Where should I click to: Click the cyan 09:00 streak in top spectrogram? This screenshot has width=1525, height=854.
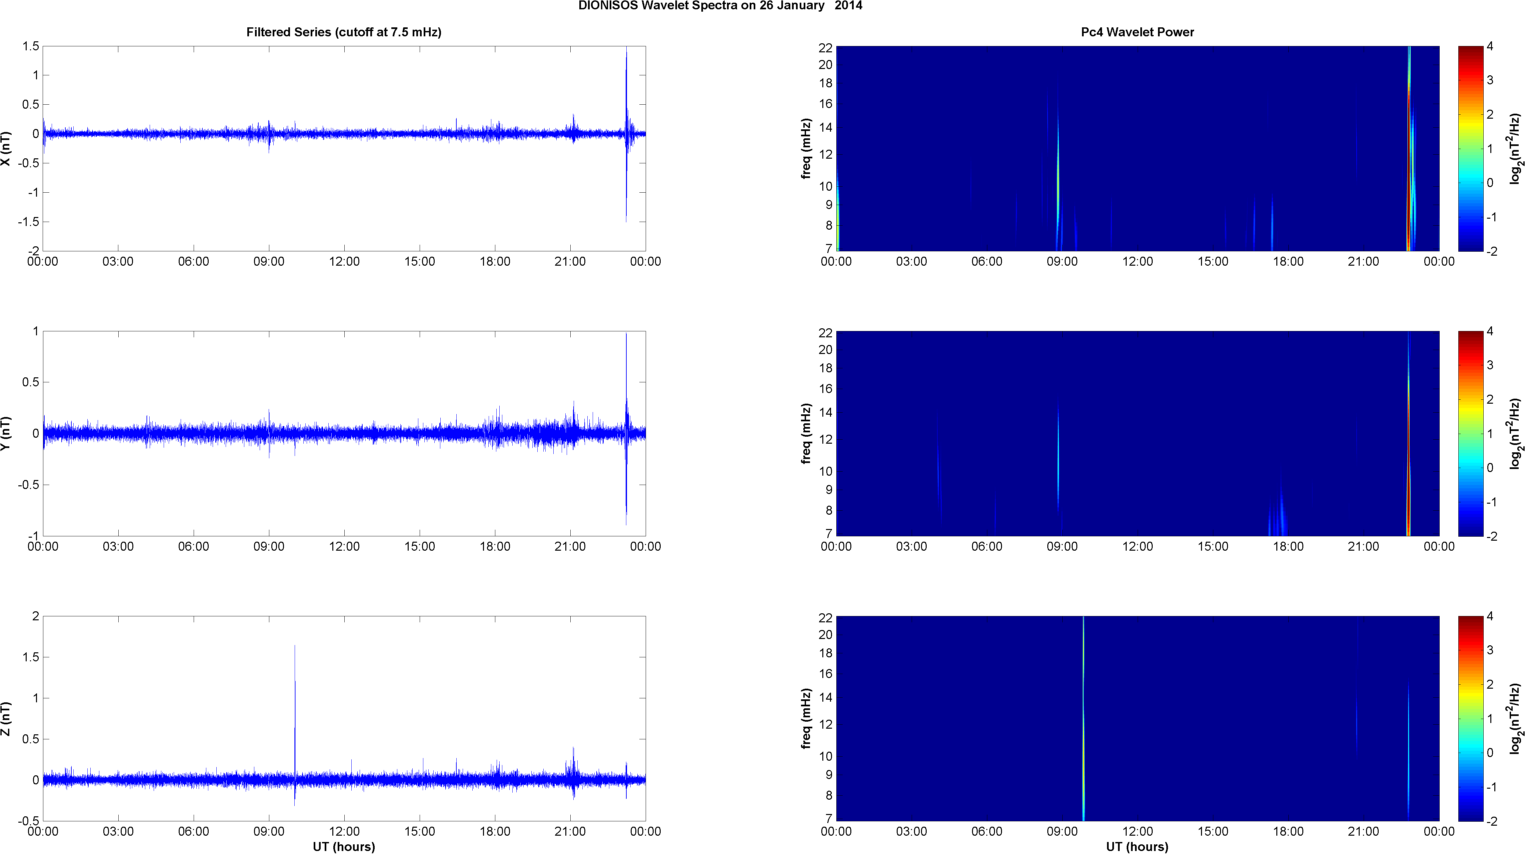tap(1058, 180)
